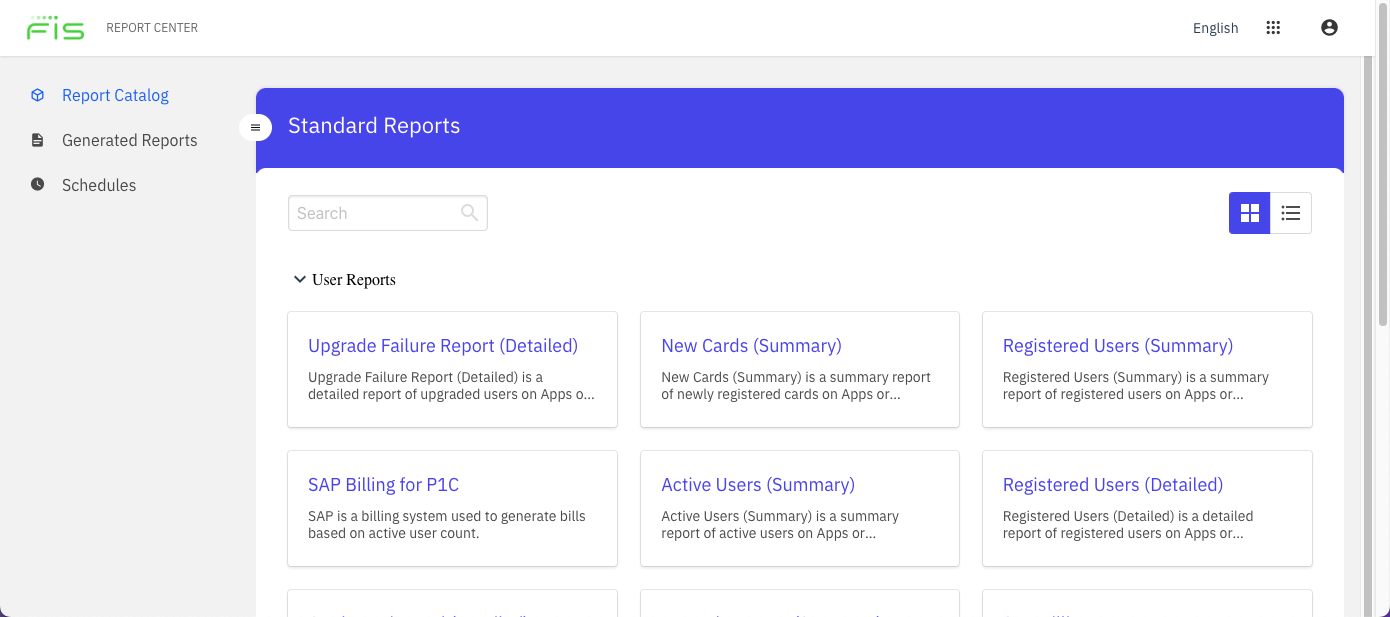Open the apps grid icon in header
Viewport: 1390px width, 617px height.
pos(1273,27)
